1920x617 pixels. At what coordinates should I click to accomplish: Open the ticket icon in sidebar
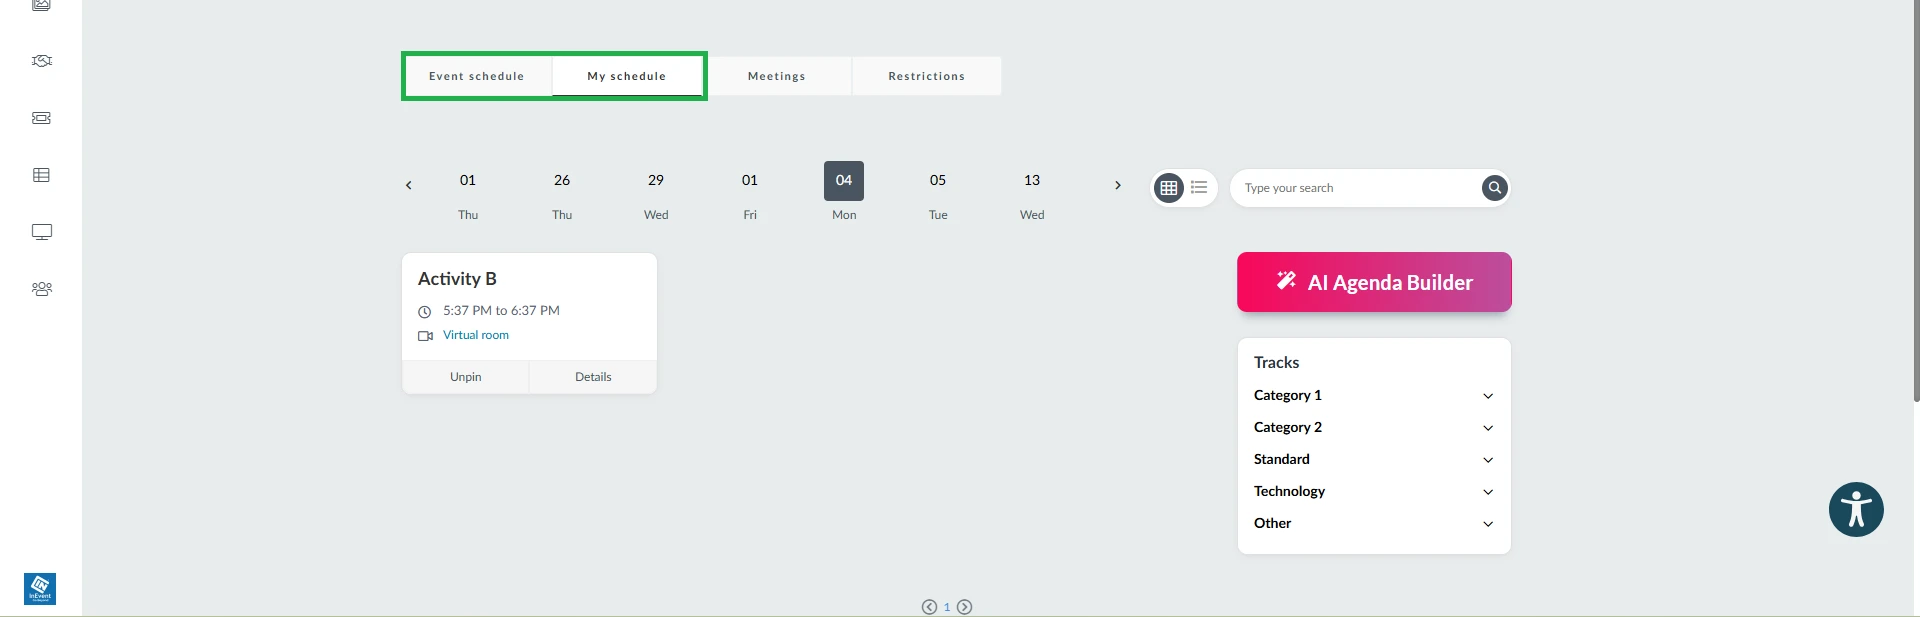[x=41, y=118]
